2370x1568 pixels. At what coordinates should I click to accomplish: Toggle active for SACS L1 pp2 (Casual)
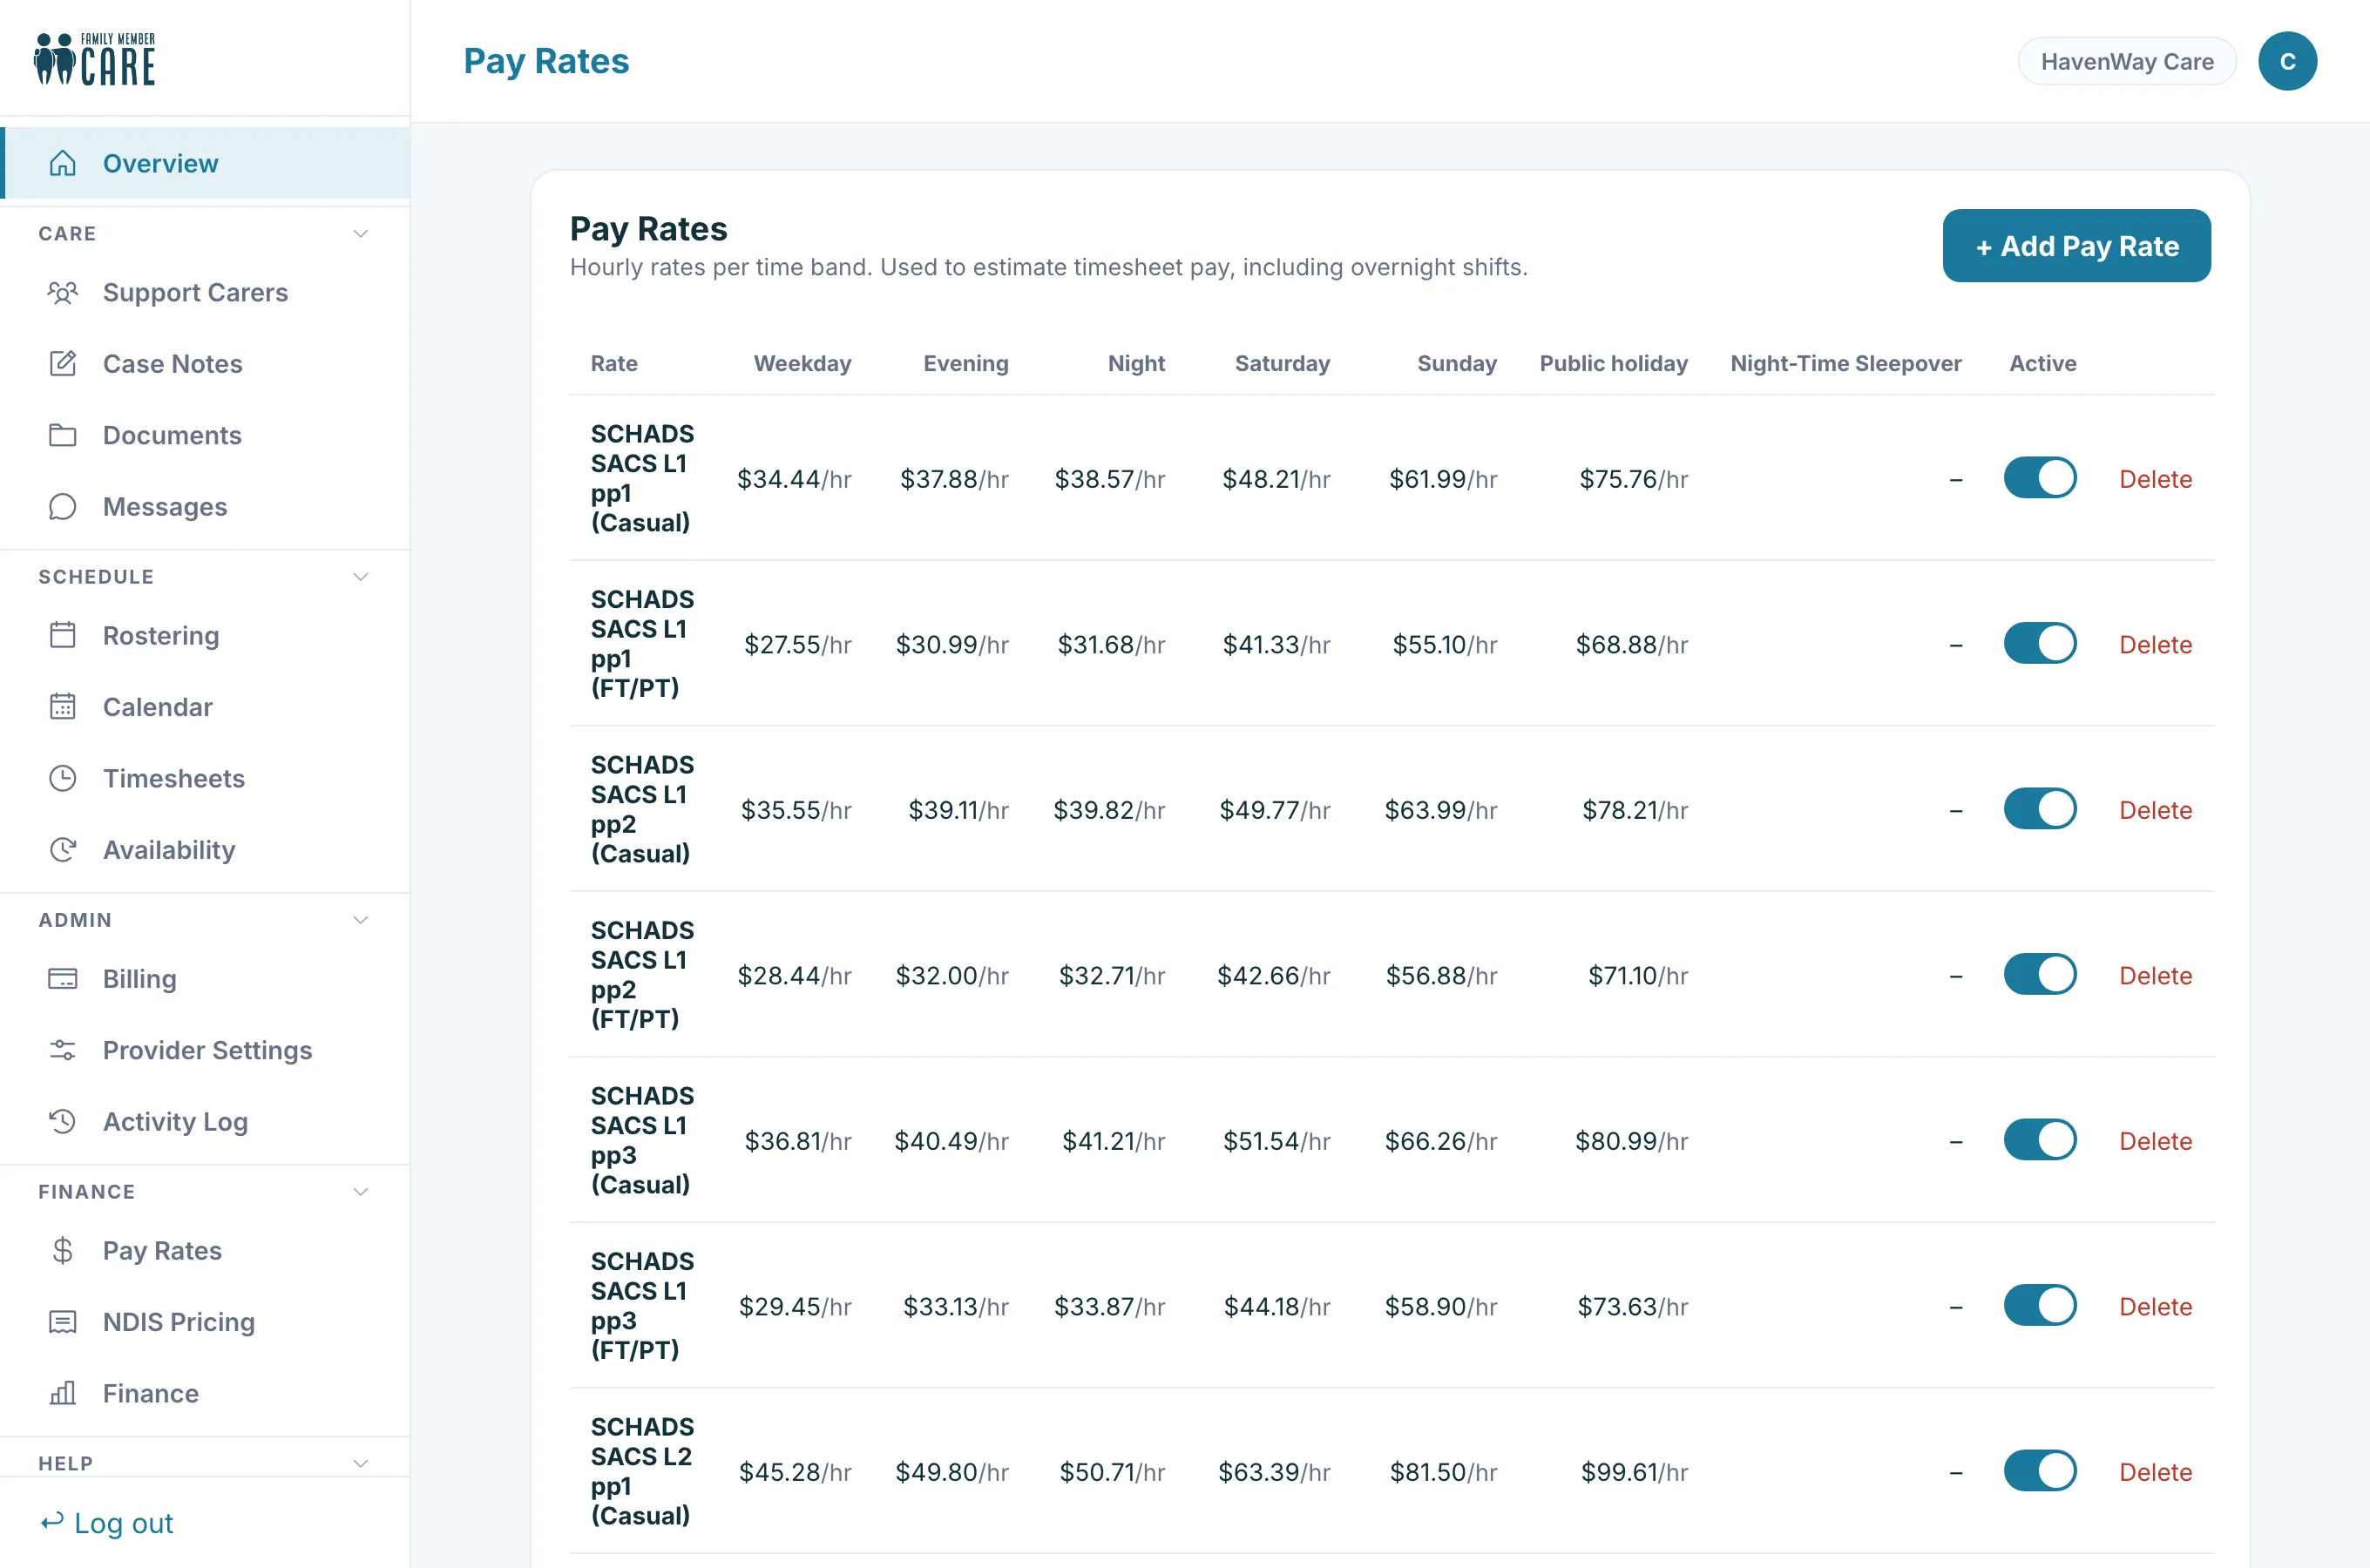point(2039,809)
